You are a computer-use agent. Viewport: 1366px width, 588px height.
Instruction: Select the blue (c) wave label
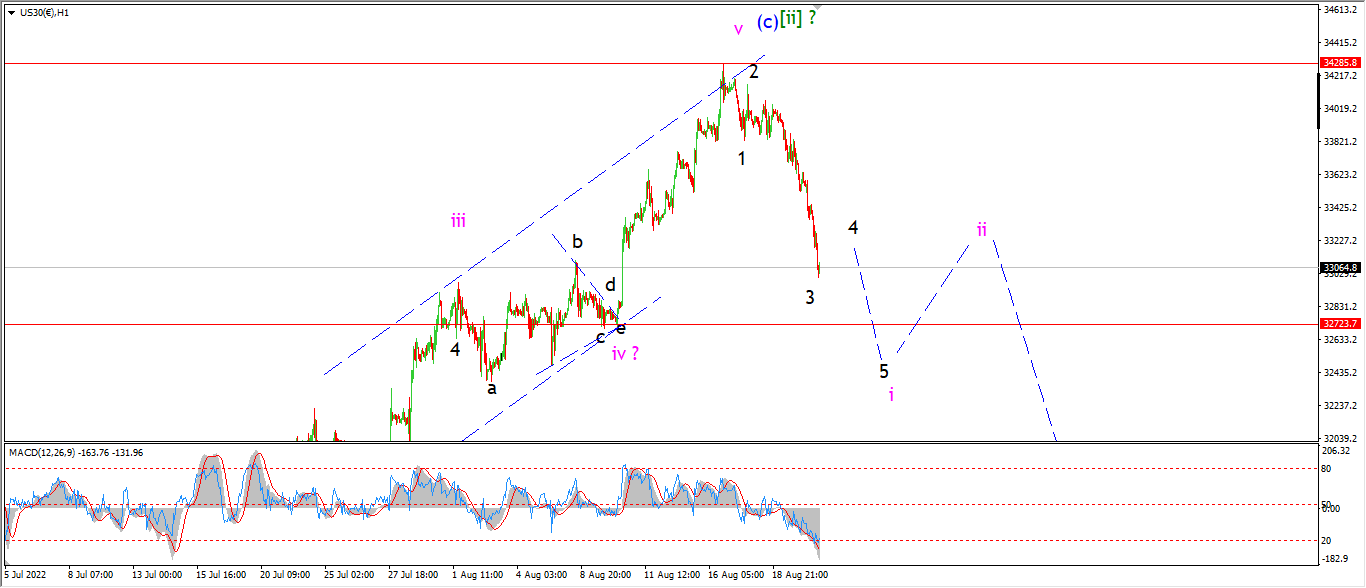tap(767, 20)
